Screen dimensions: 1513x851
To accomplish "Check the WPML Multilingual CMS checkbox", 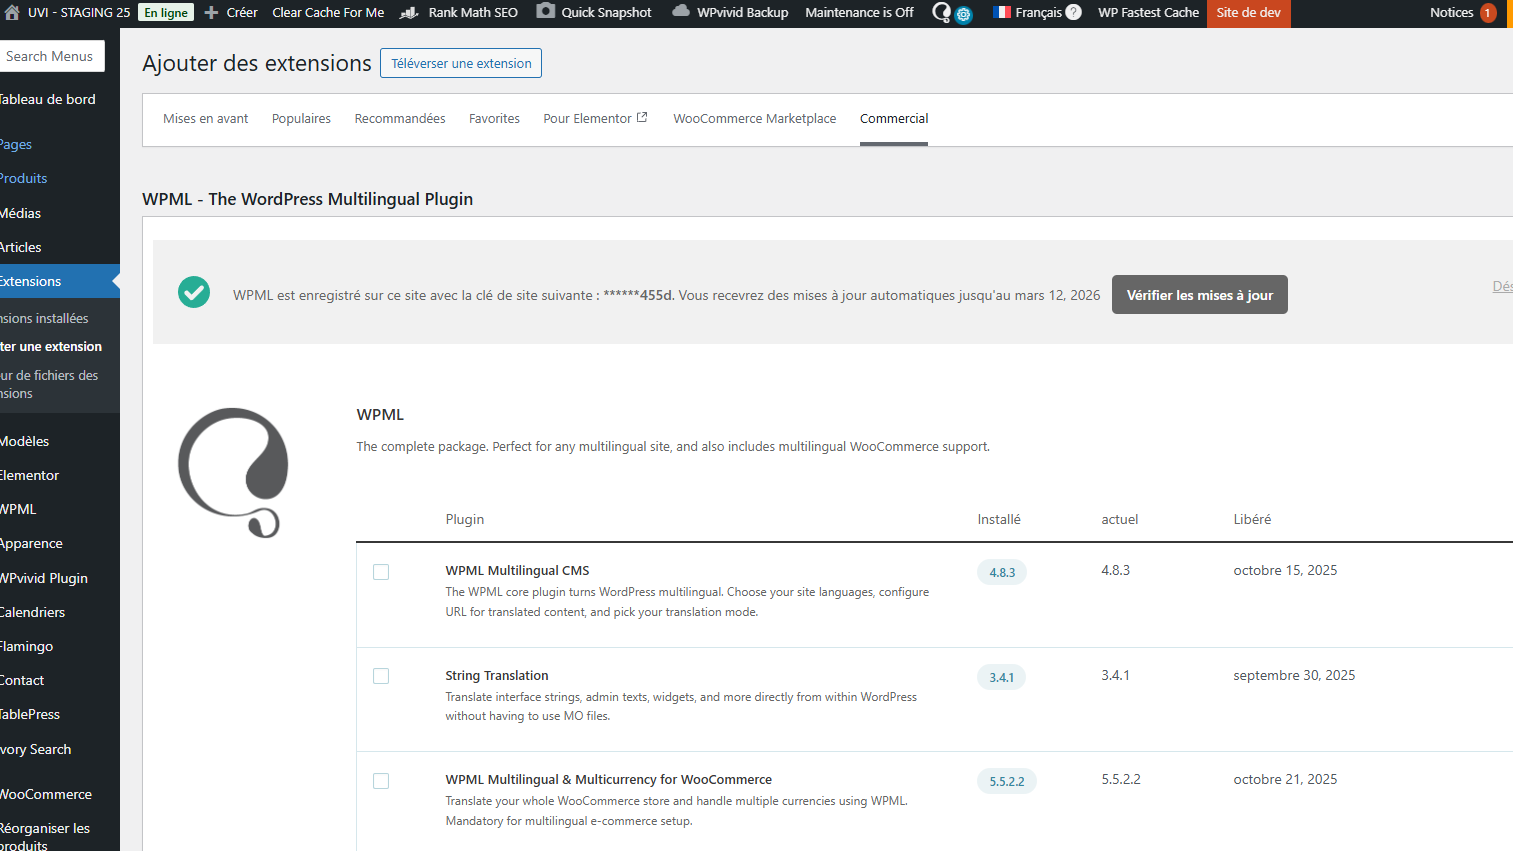I will pyautogui.click(x=381, y=572).
